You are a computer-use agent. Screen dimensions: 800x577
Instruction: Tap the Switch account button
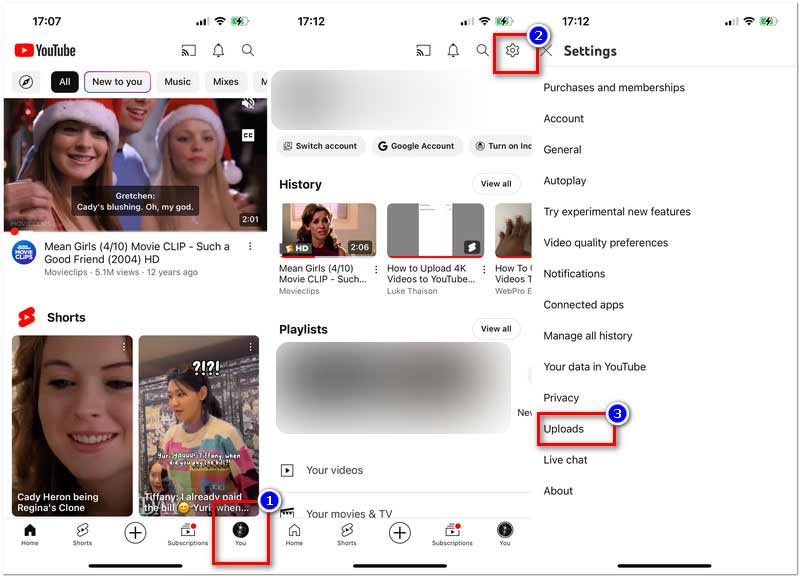(x=320, y=146)
